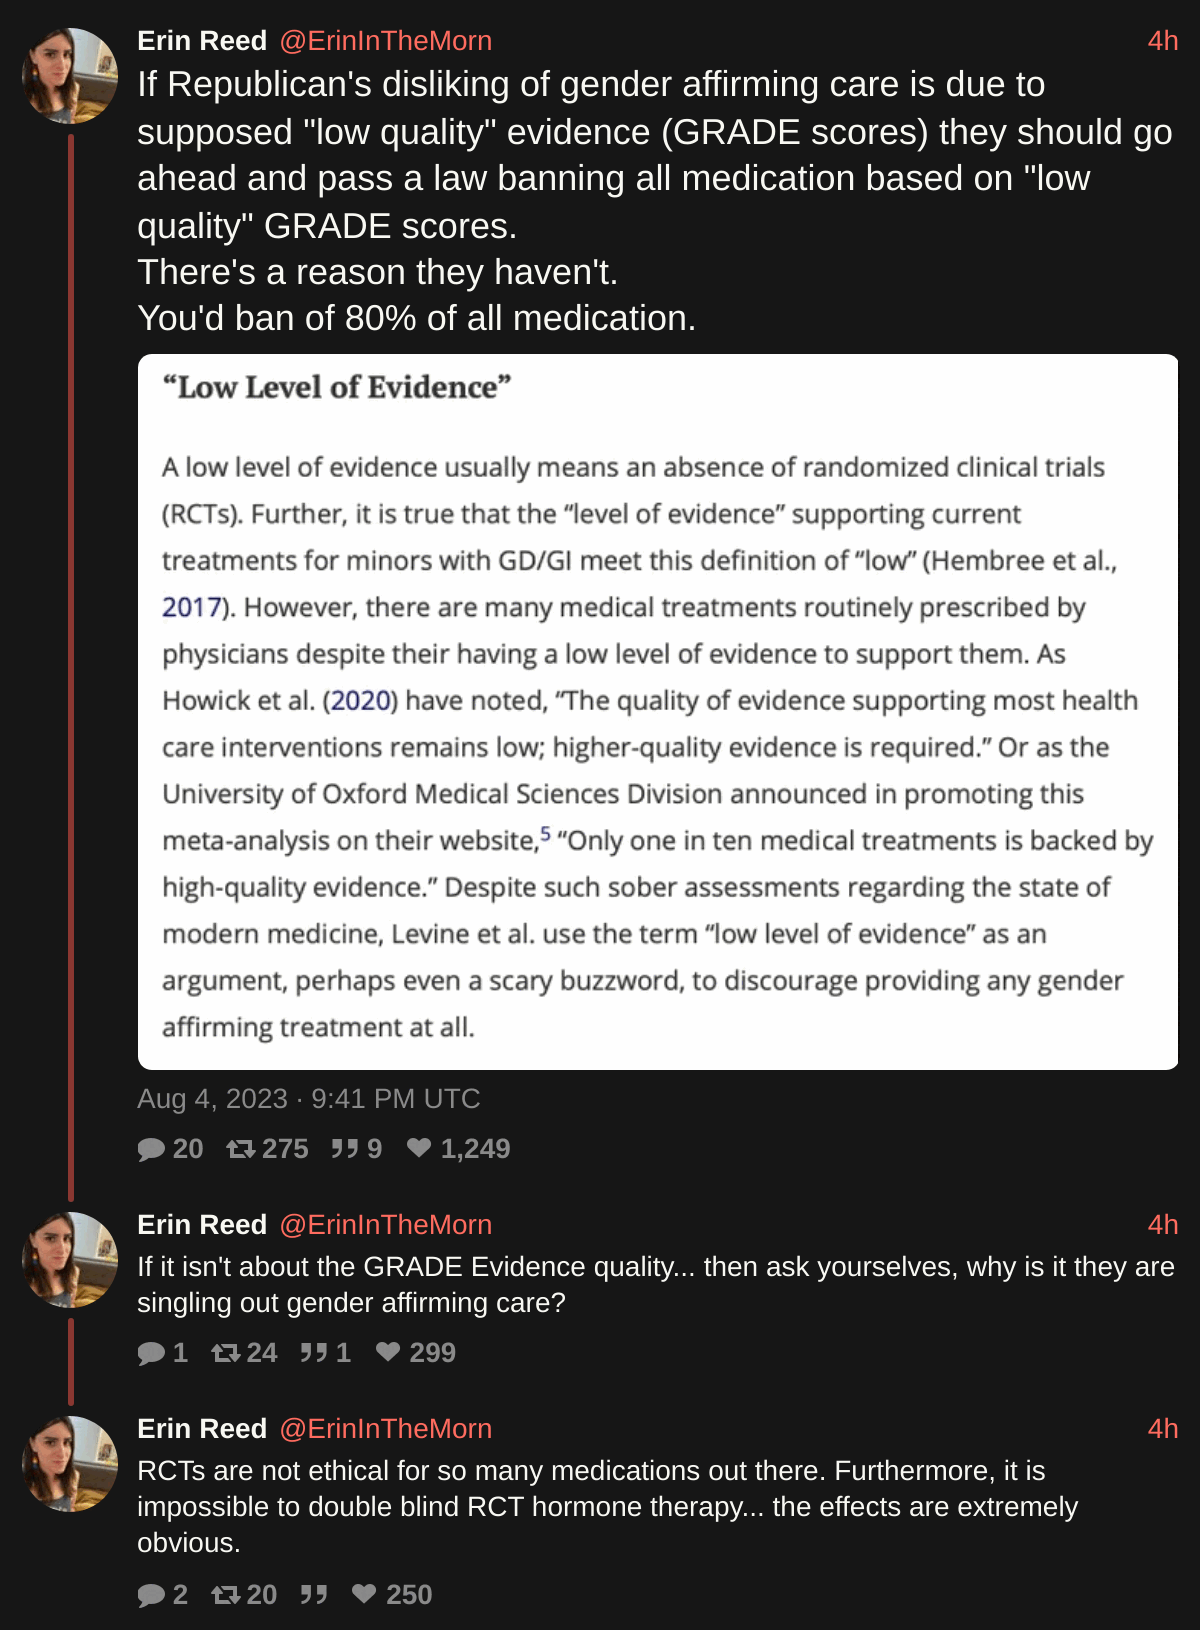Open the "Low Level of Evidence" image attachment
Screen dimensions: 1200x1630
point(657,711)
